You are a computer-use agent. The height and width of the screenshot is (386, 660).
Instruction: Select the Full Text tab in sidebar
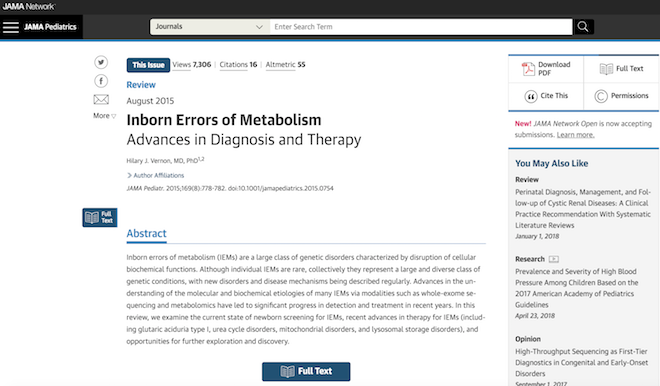click(x=621, y=69)
